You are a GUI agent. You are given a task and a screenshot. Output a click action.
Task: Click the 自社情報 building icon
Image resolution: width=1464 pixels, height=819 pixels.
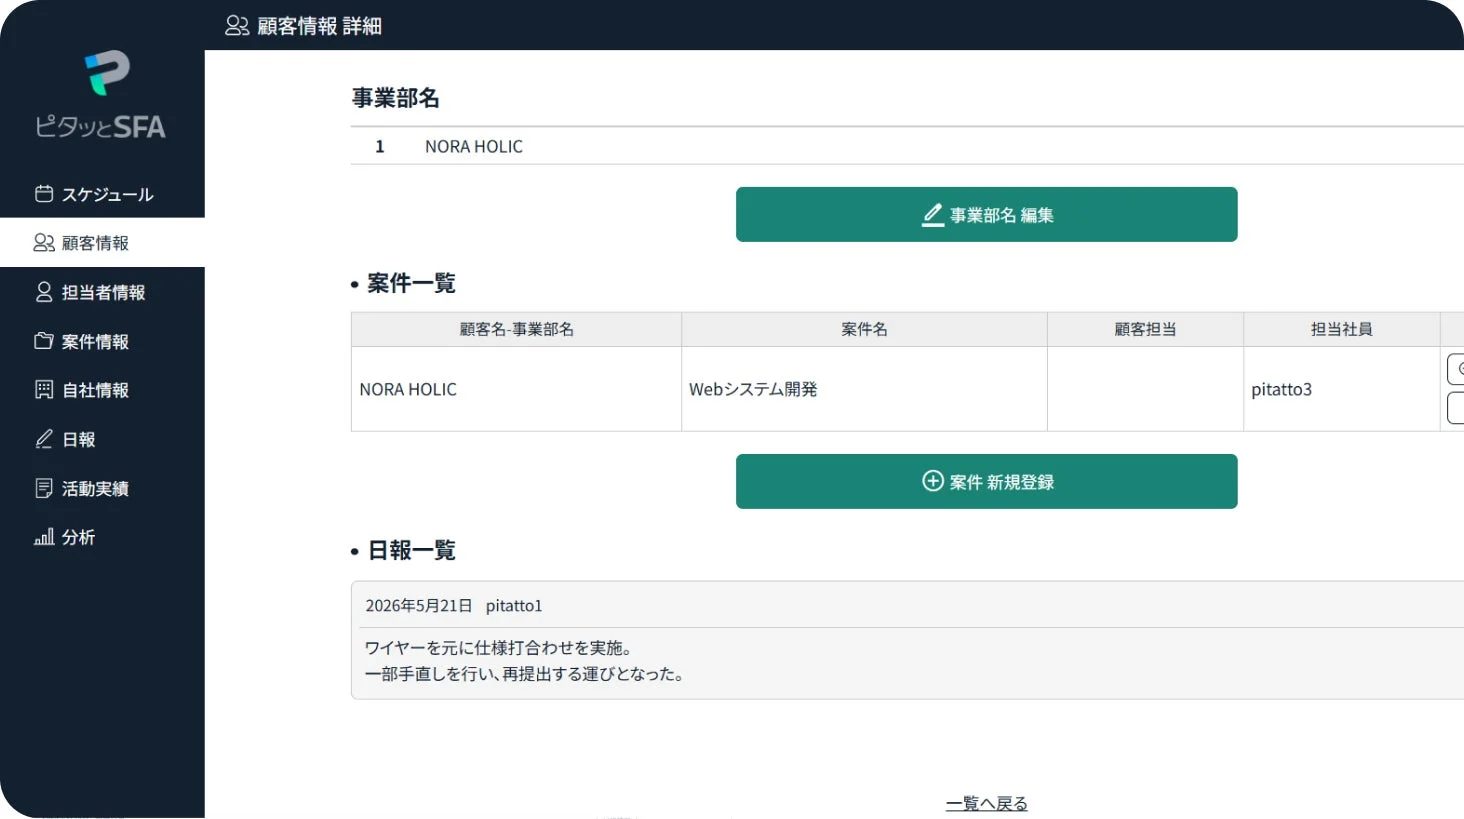[x=44, y=390]
